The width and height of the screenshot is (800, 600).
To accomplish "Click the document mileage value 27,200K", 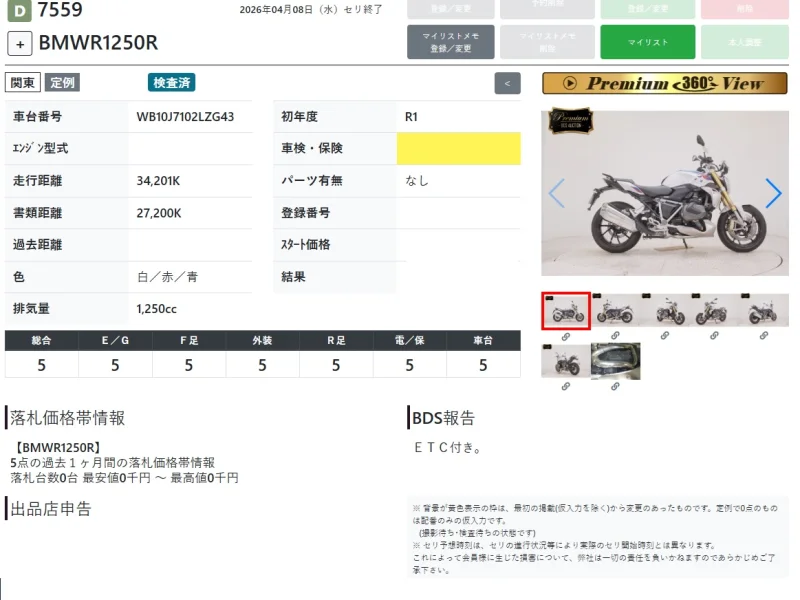I will [159, 213].
